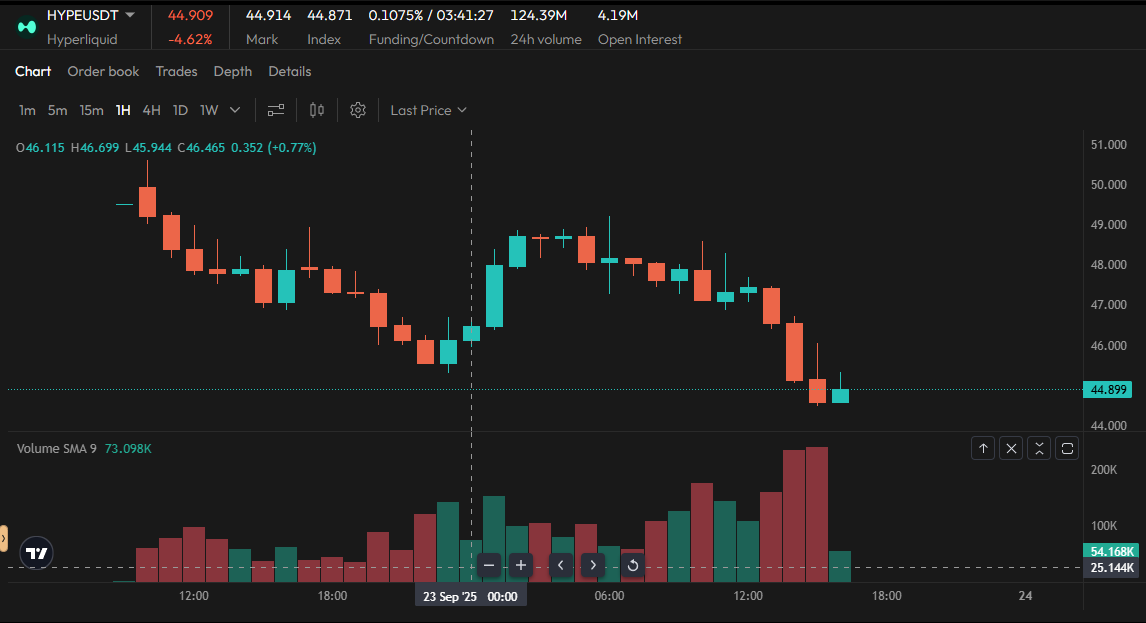Delete the volume pane

point(1011,448)
